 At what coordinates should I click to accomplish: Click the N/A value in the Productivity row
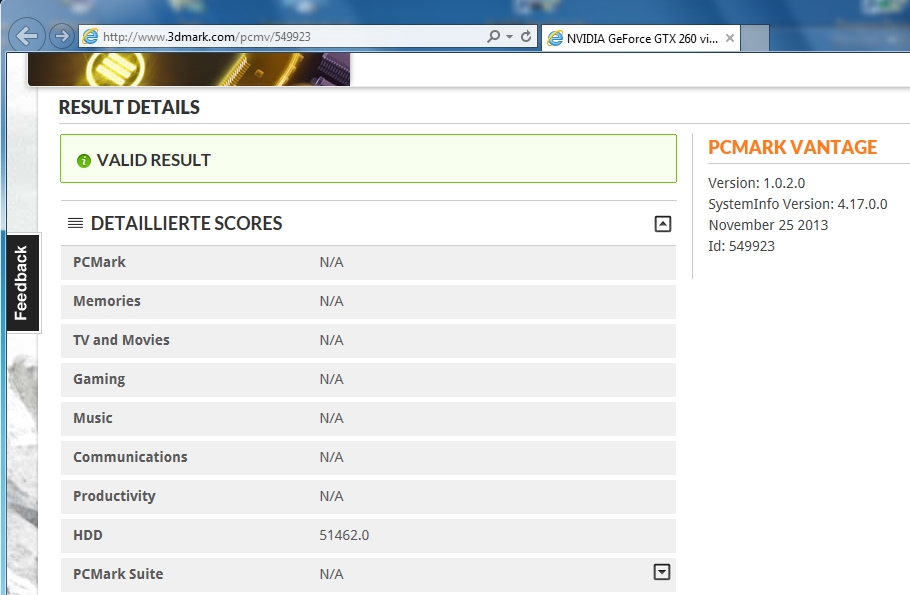pos(331,496)
